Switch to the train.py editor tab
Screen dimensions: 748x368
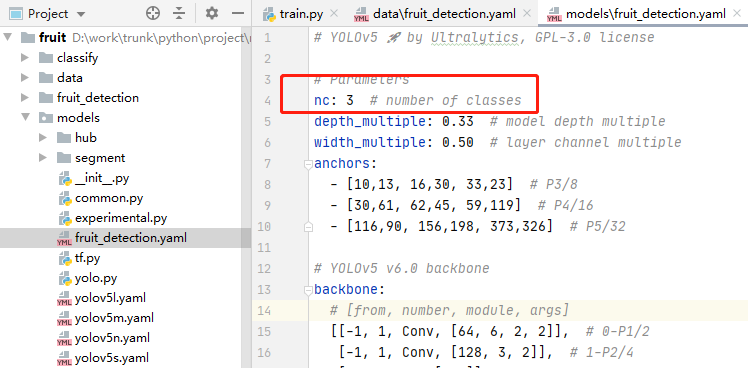click(301, 14)
